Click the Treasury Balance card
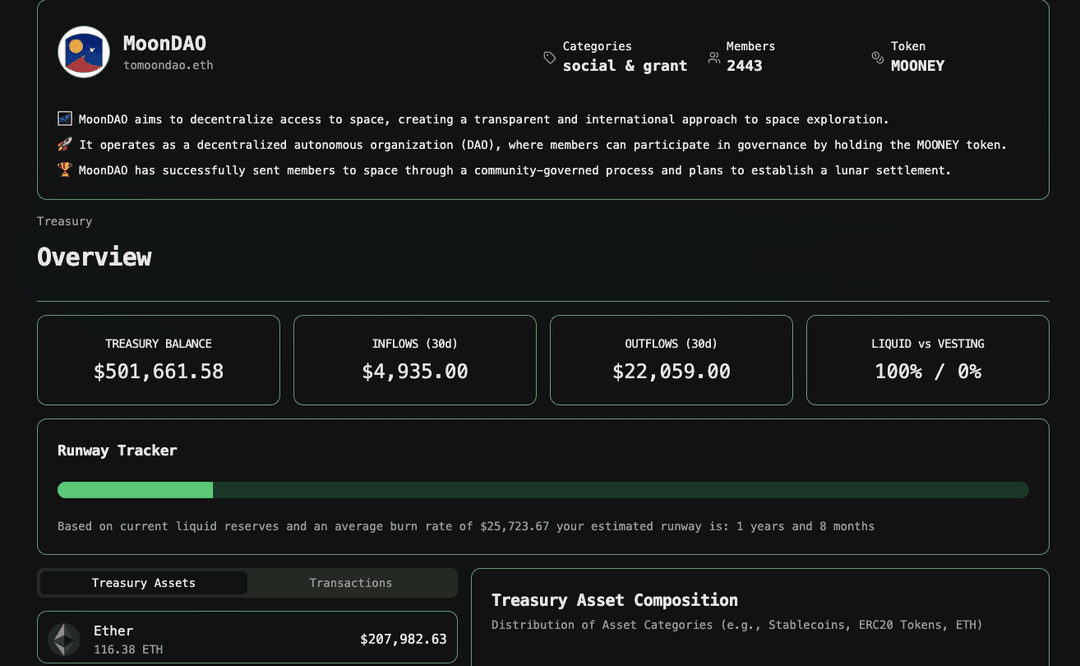Viewport: 1080px width, 666px height. coord(158,360)
